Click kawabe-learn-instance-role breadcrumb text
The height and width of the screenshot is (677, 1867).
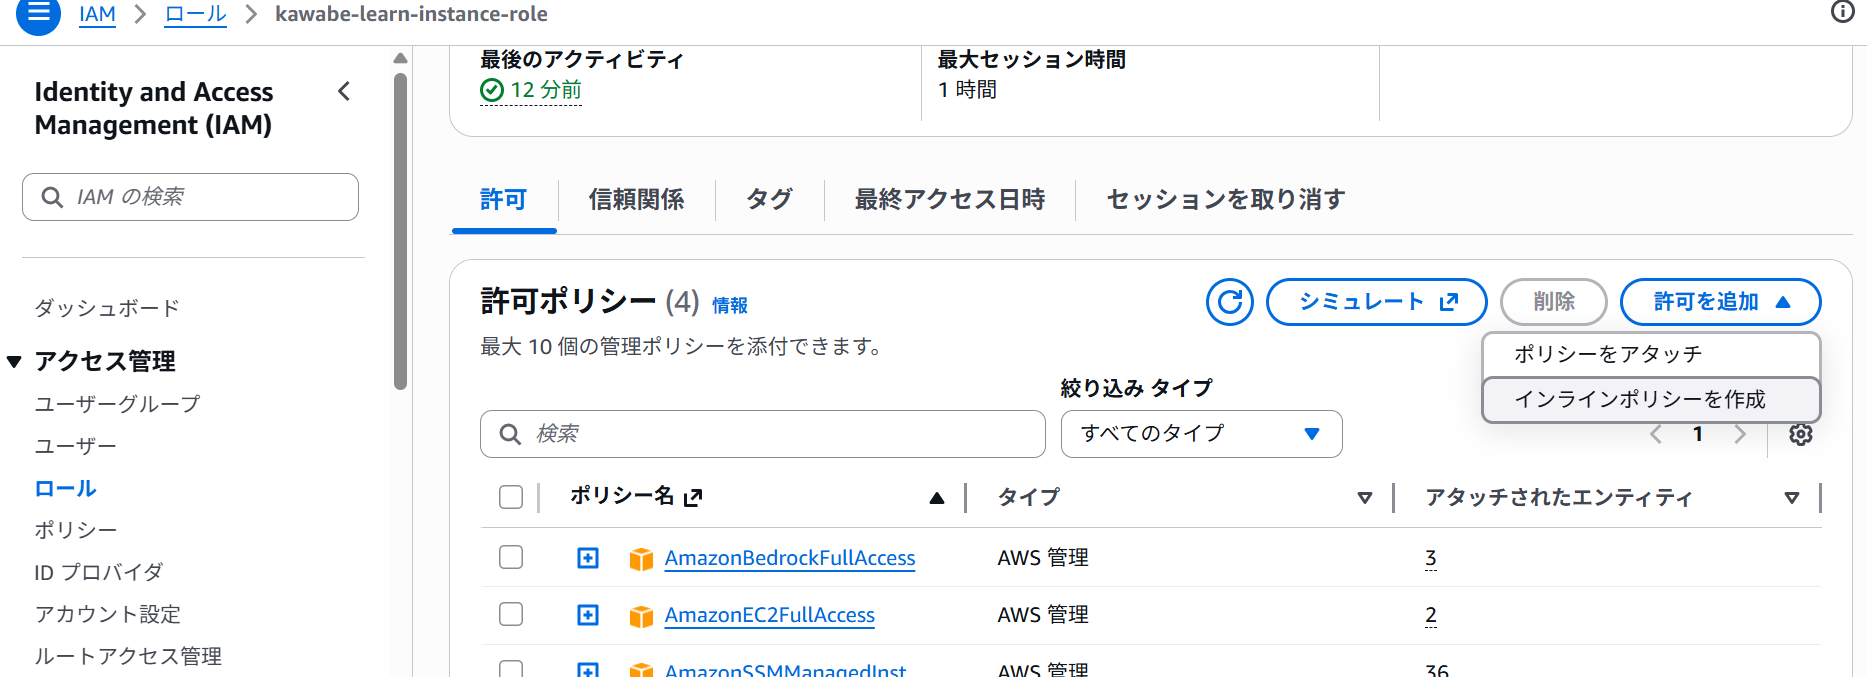411,14
